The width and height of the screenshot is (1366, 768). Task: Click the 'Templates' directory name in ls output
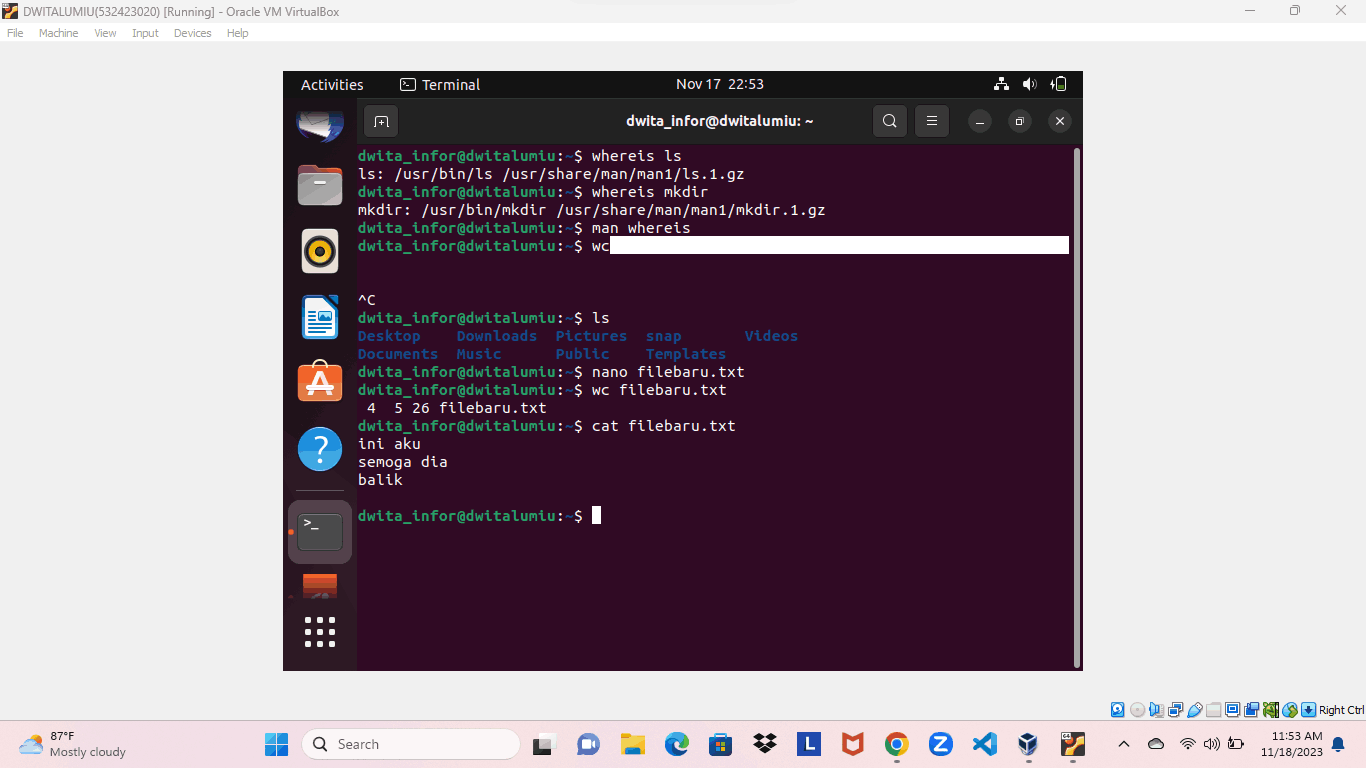point(686,354)
